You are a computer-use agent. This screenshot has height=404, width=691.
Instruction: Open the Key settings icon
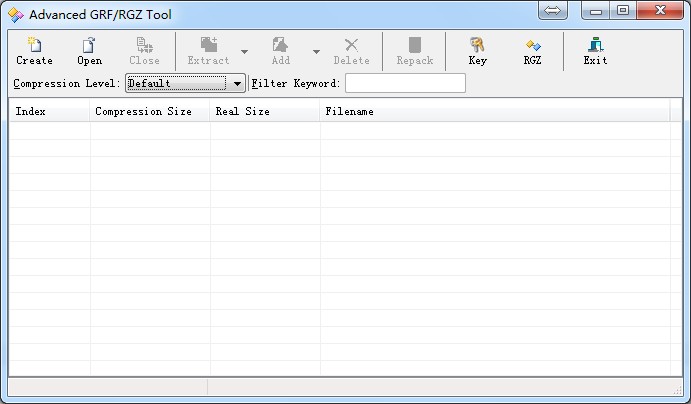click(x=477, y=51)
